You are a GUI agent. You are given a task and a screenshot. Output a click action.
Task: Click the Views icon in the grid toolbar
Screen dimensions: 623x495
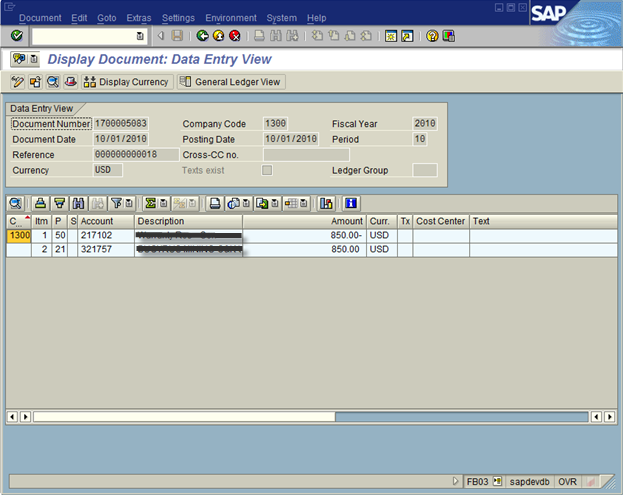pos(234,204)
